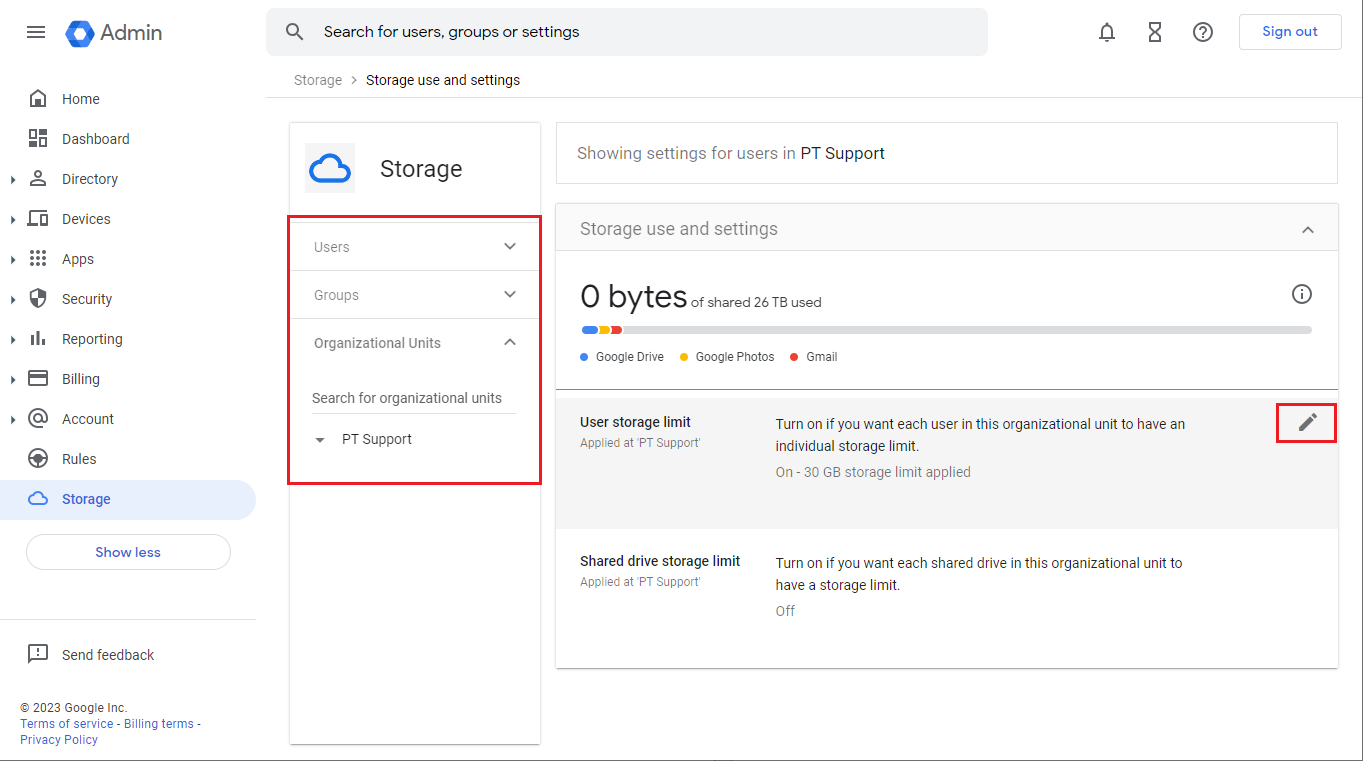Open notifications with the bell icon
The width and height of the screenshot is (1363, 761).
tap(1107, 31)
